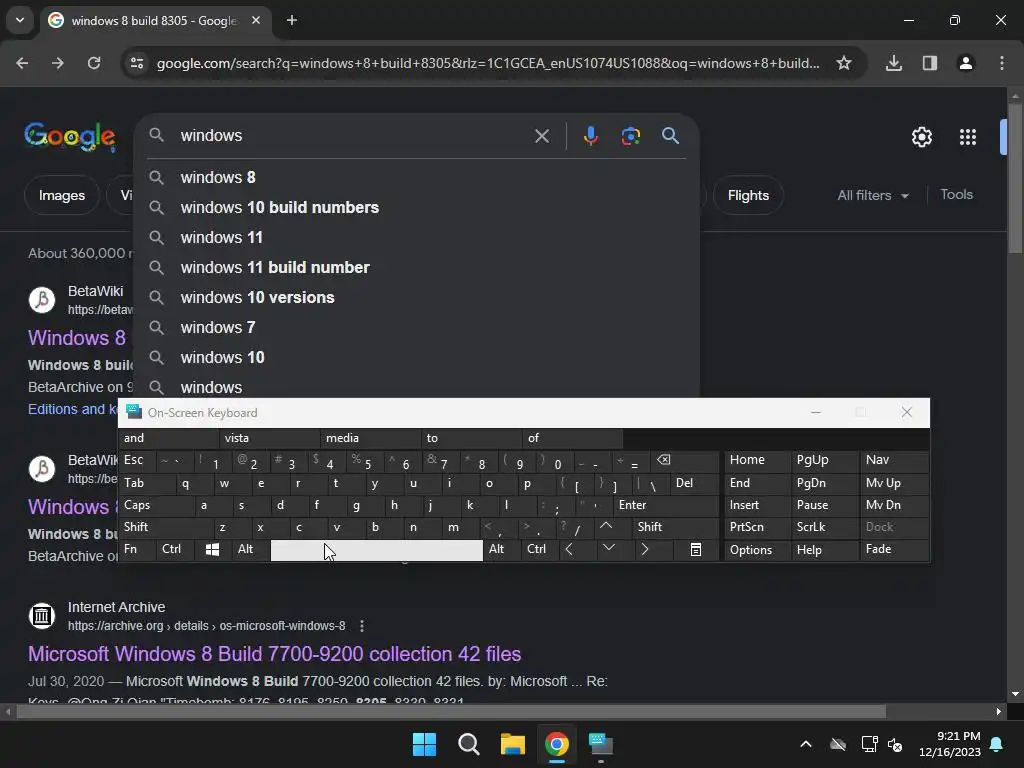Viewport: 1024px width, 768px height.
Task: Open the tab search dropdown arrow
Action: pyautogui.click(x=20, y=20)
